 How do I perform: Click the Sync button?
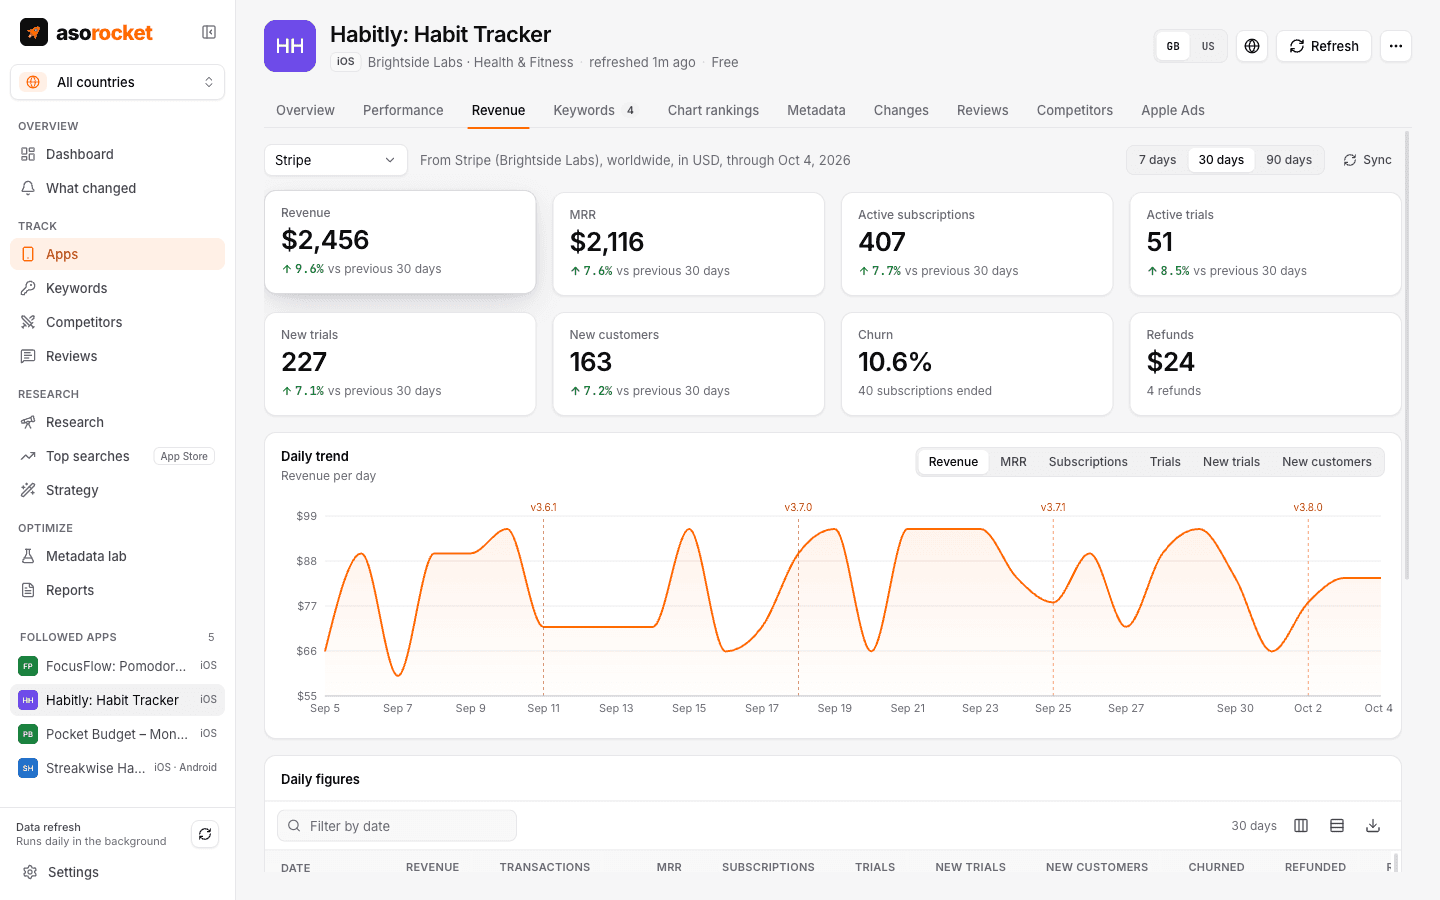(1367, 160)
